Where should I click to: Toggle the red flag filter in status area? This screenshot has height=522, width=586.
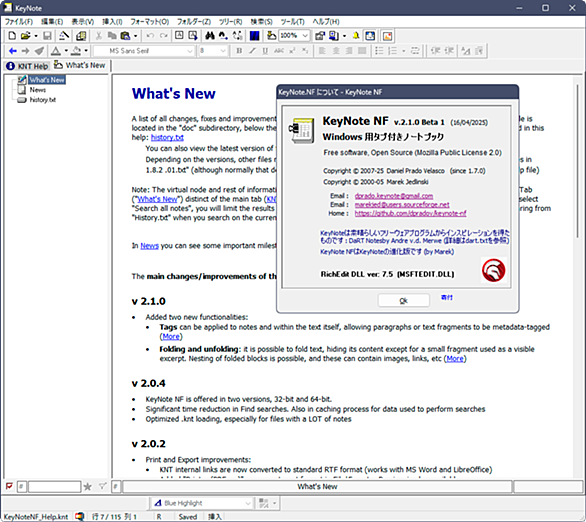pyautogui.click(x=9, y=486)
